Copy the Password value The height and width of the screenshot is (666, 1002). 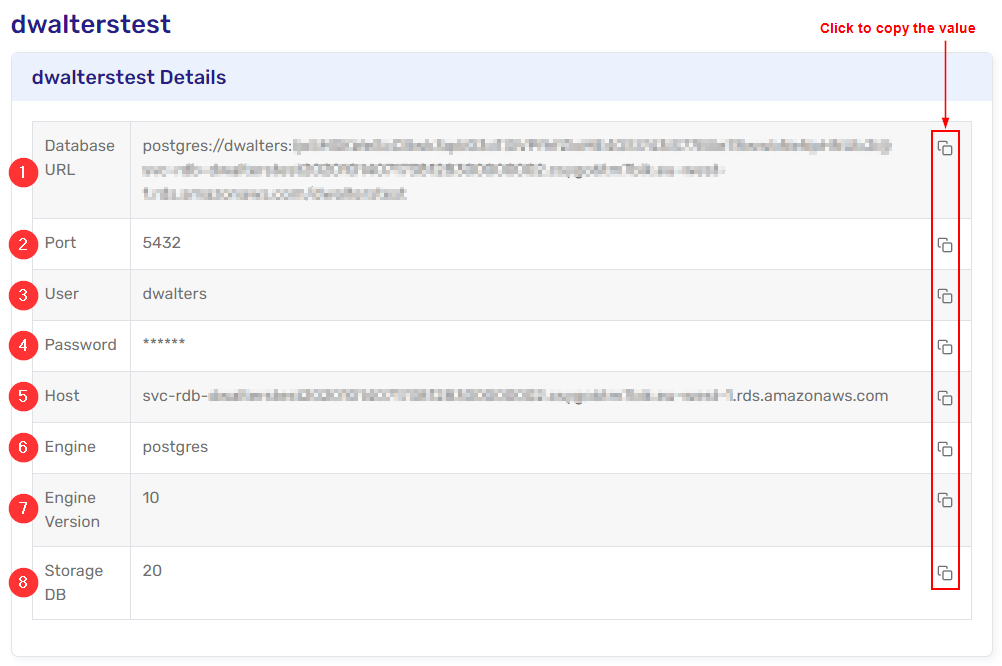(x=945, y=347)
